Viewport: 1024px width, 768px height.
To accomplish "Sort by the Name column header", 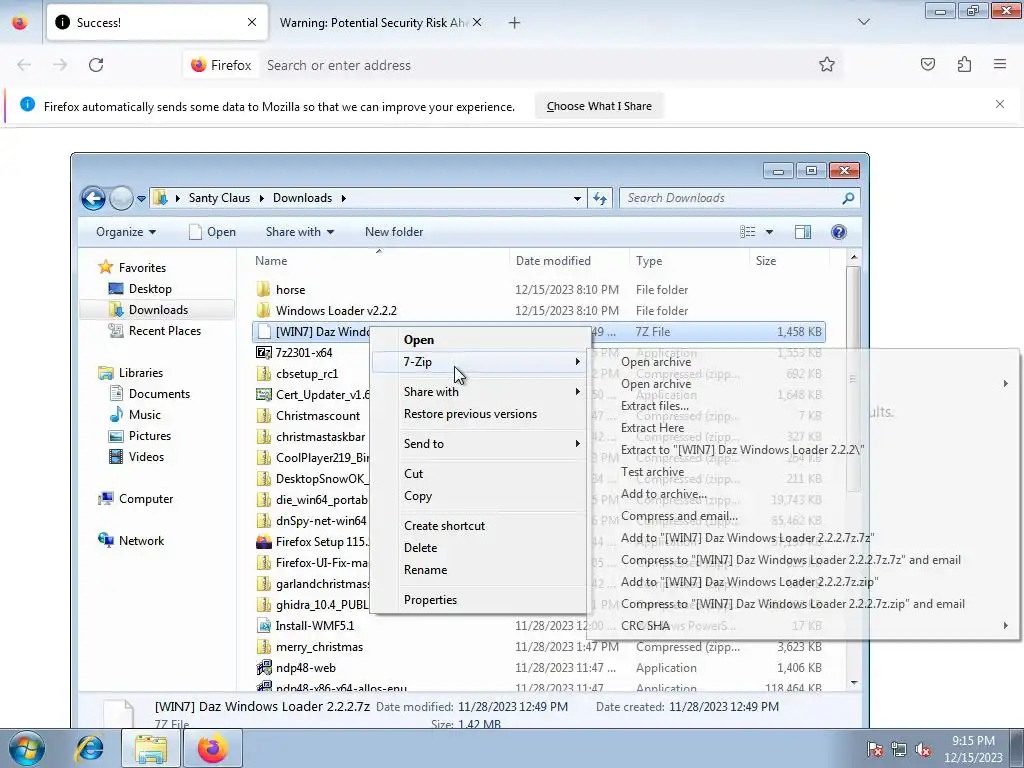I will [x=271, y=261].
